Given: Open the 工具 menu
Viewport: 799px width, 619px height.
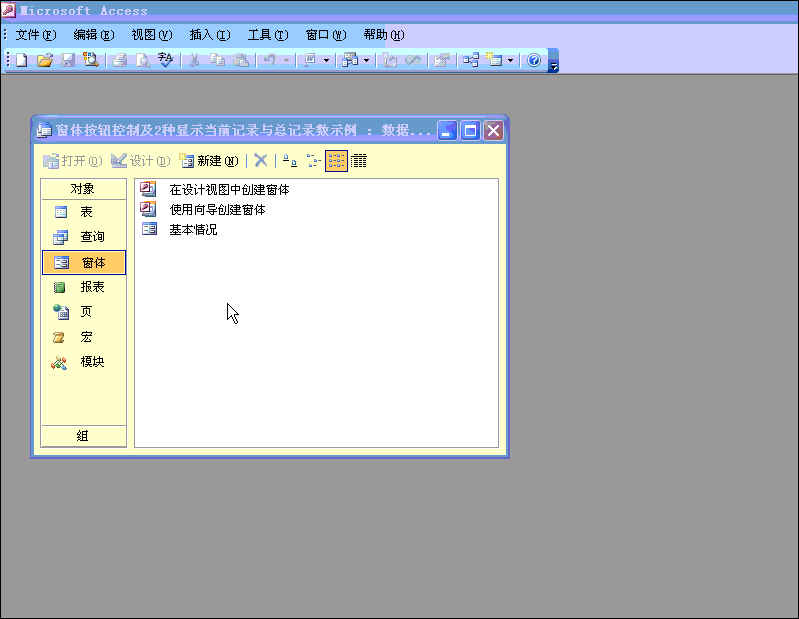Looking at the screenshot, I should point(267,35).
